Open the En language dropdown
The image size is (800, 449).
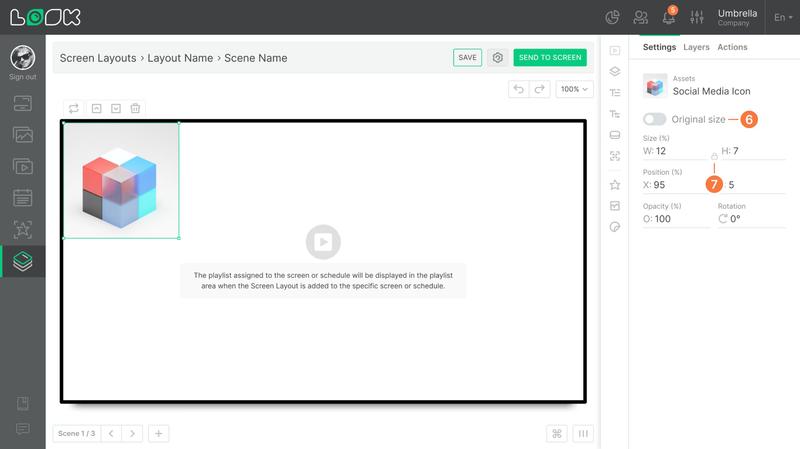[x=783, y=17]
